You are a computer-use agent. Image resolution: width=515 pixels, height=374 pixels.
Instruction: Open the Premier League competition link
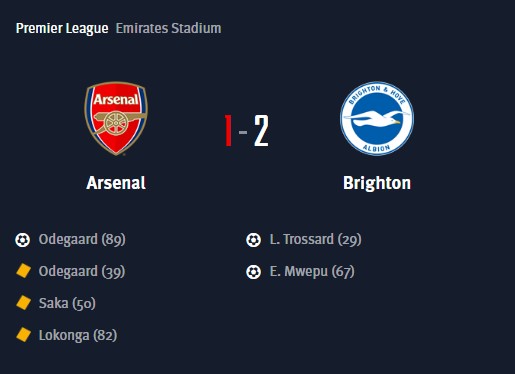62,29
